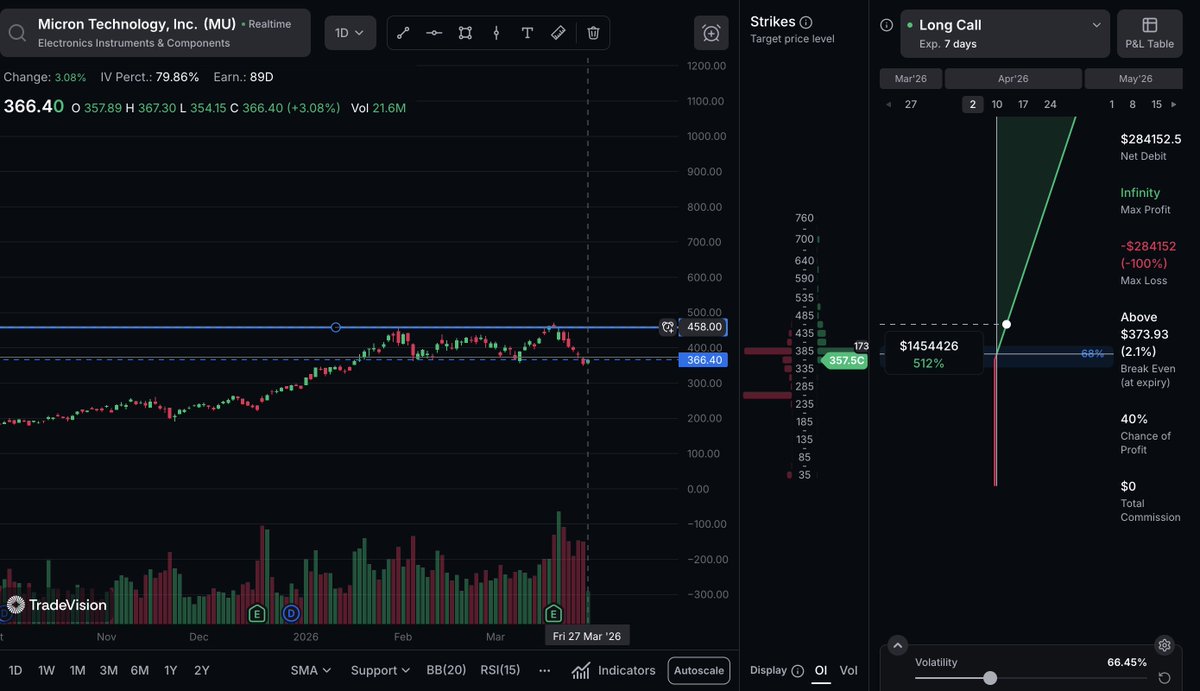Click the 366.40 current price label
The width and height of the screenshot is (1200, 691).
coord(704,360)
